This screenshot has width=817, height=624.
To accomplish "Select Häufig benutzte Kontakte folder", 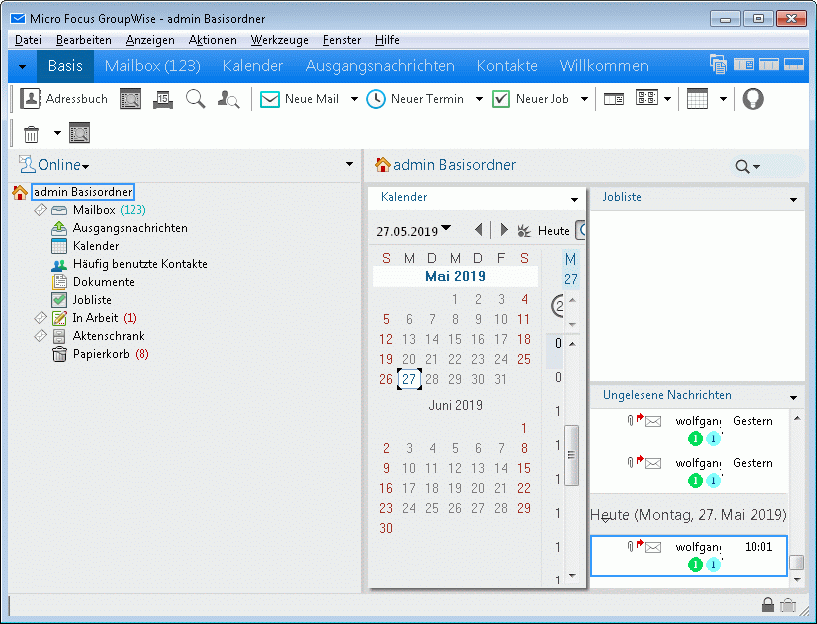I will point(140,264).
